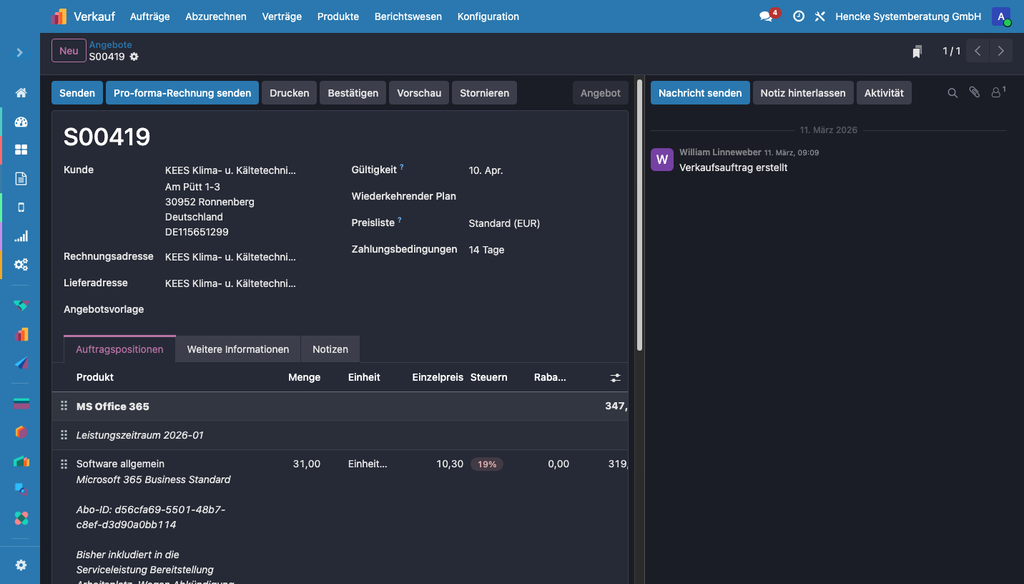
Task: Expand the left sidebar with the chevron
Action: point(20,52)
